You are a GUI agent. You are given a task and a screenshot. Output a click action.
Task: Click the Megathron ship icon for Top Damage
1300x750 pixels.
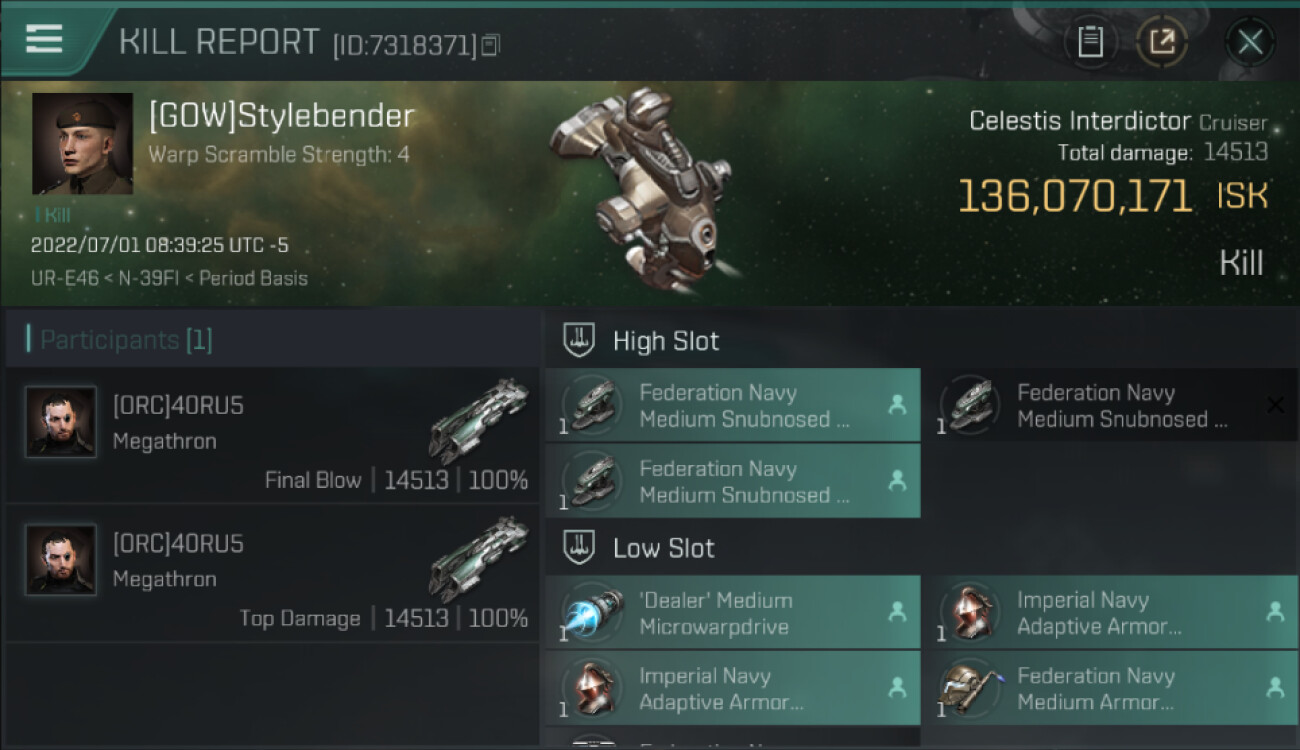(x=478, y=558)
